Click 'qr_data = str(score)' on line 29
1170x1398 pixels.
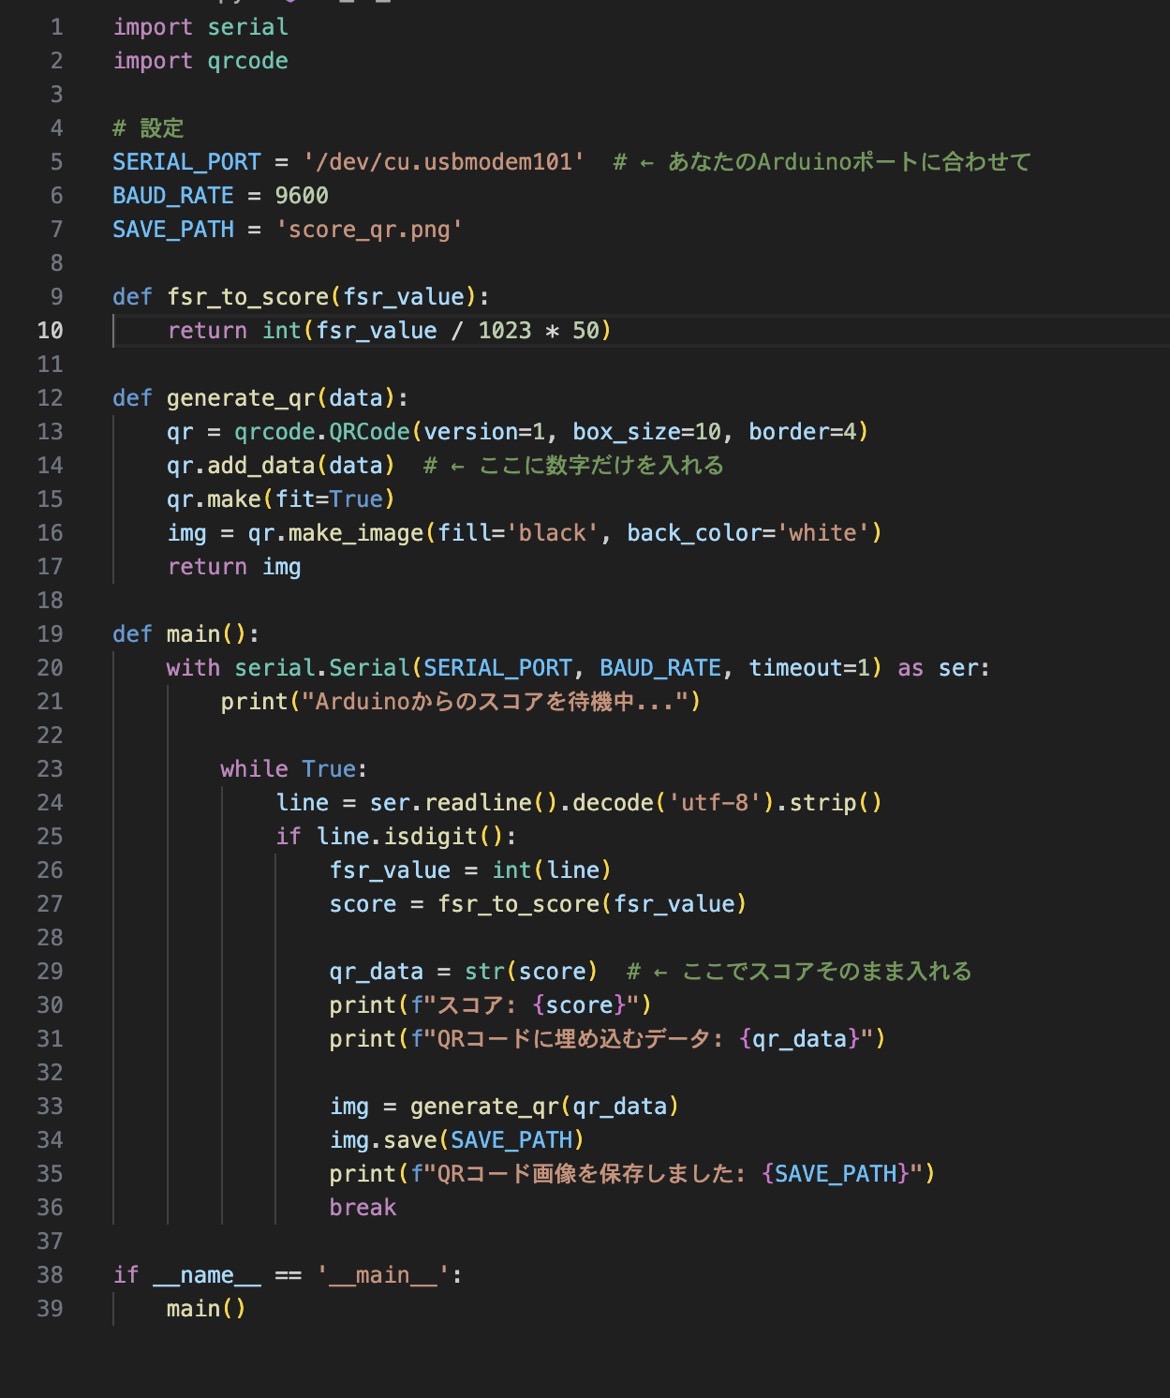464,972
